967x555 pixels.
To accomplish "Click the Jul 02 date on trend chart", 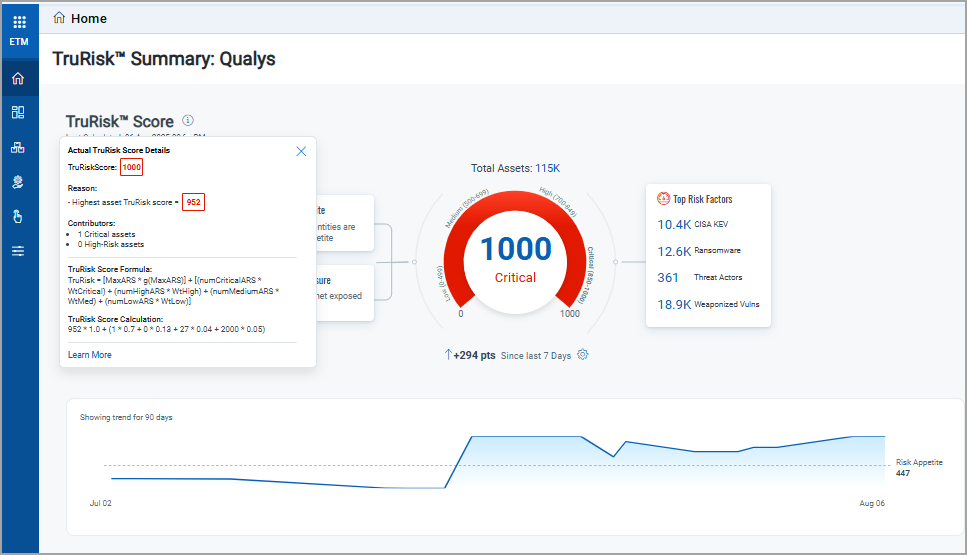I will (x=101, y=503).
